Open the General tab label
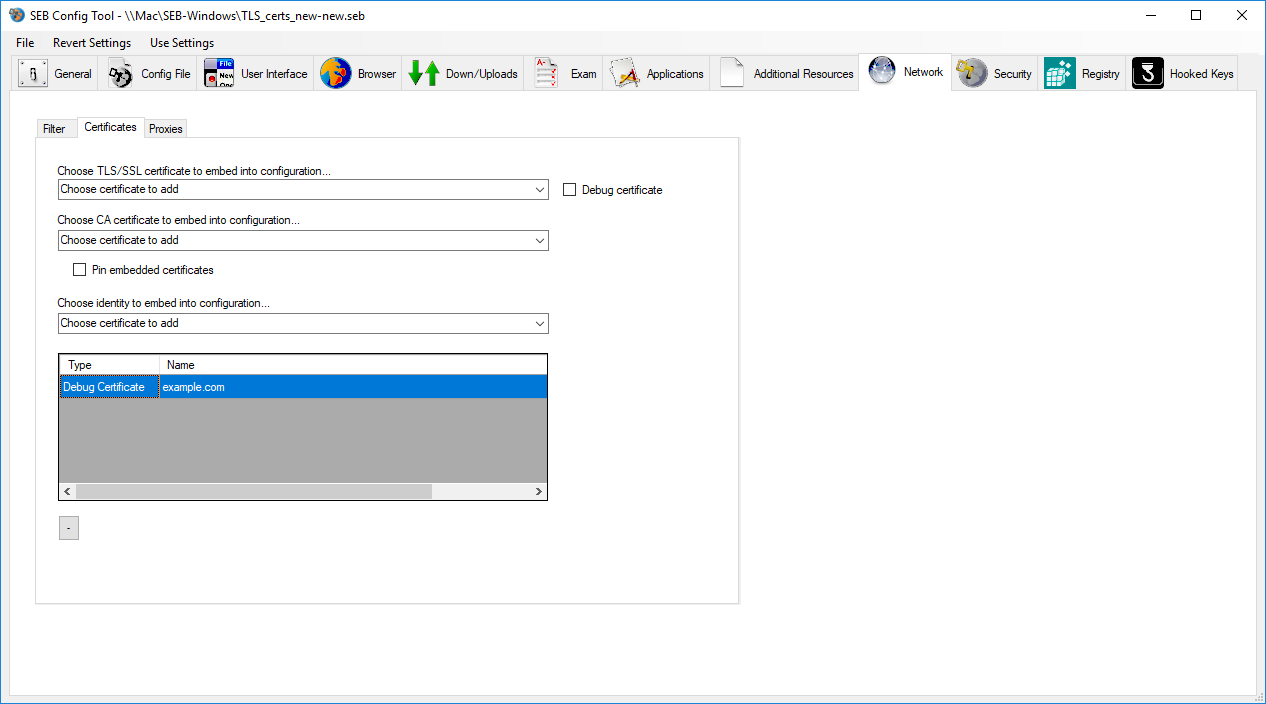The height and width of the screenshot is (704, 1266). coord(73,74)
